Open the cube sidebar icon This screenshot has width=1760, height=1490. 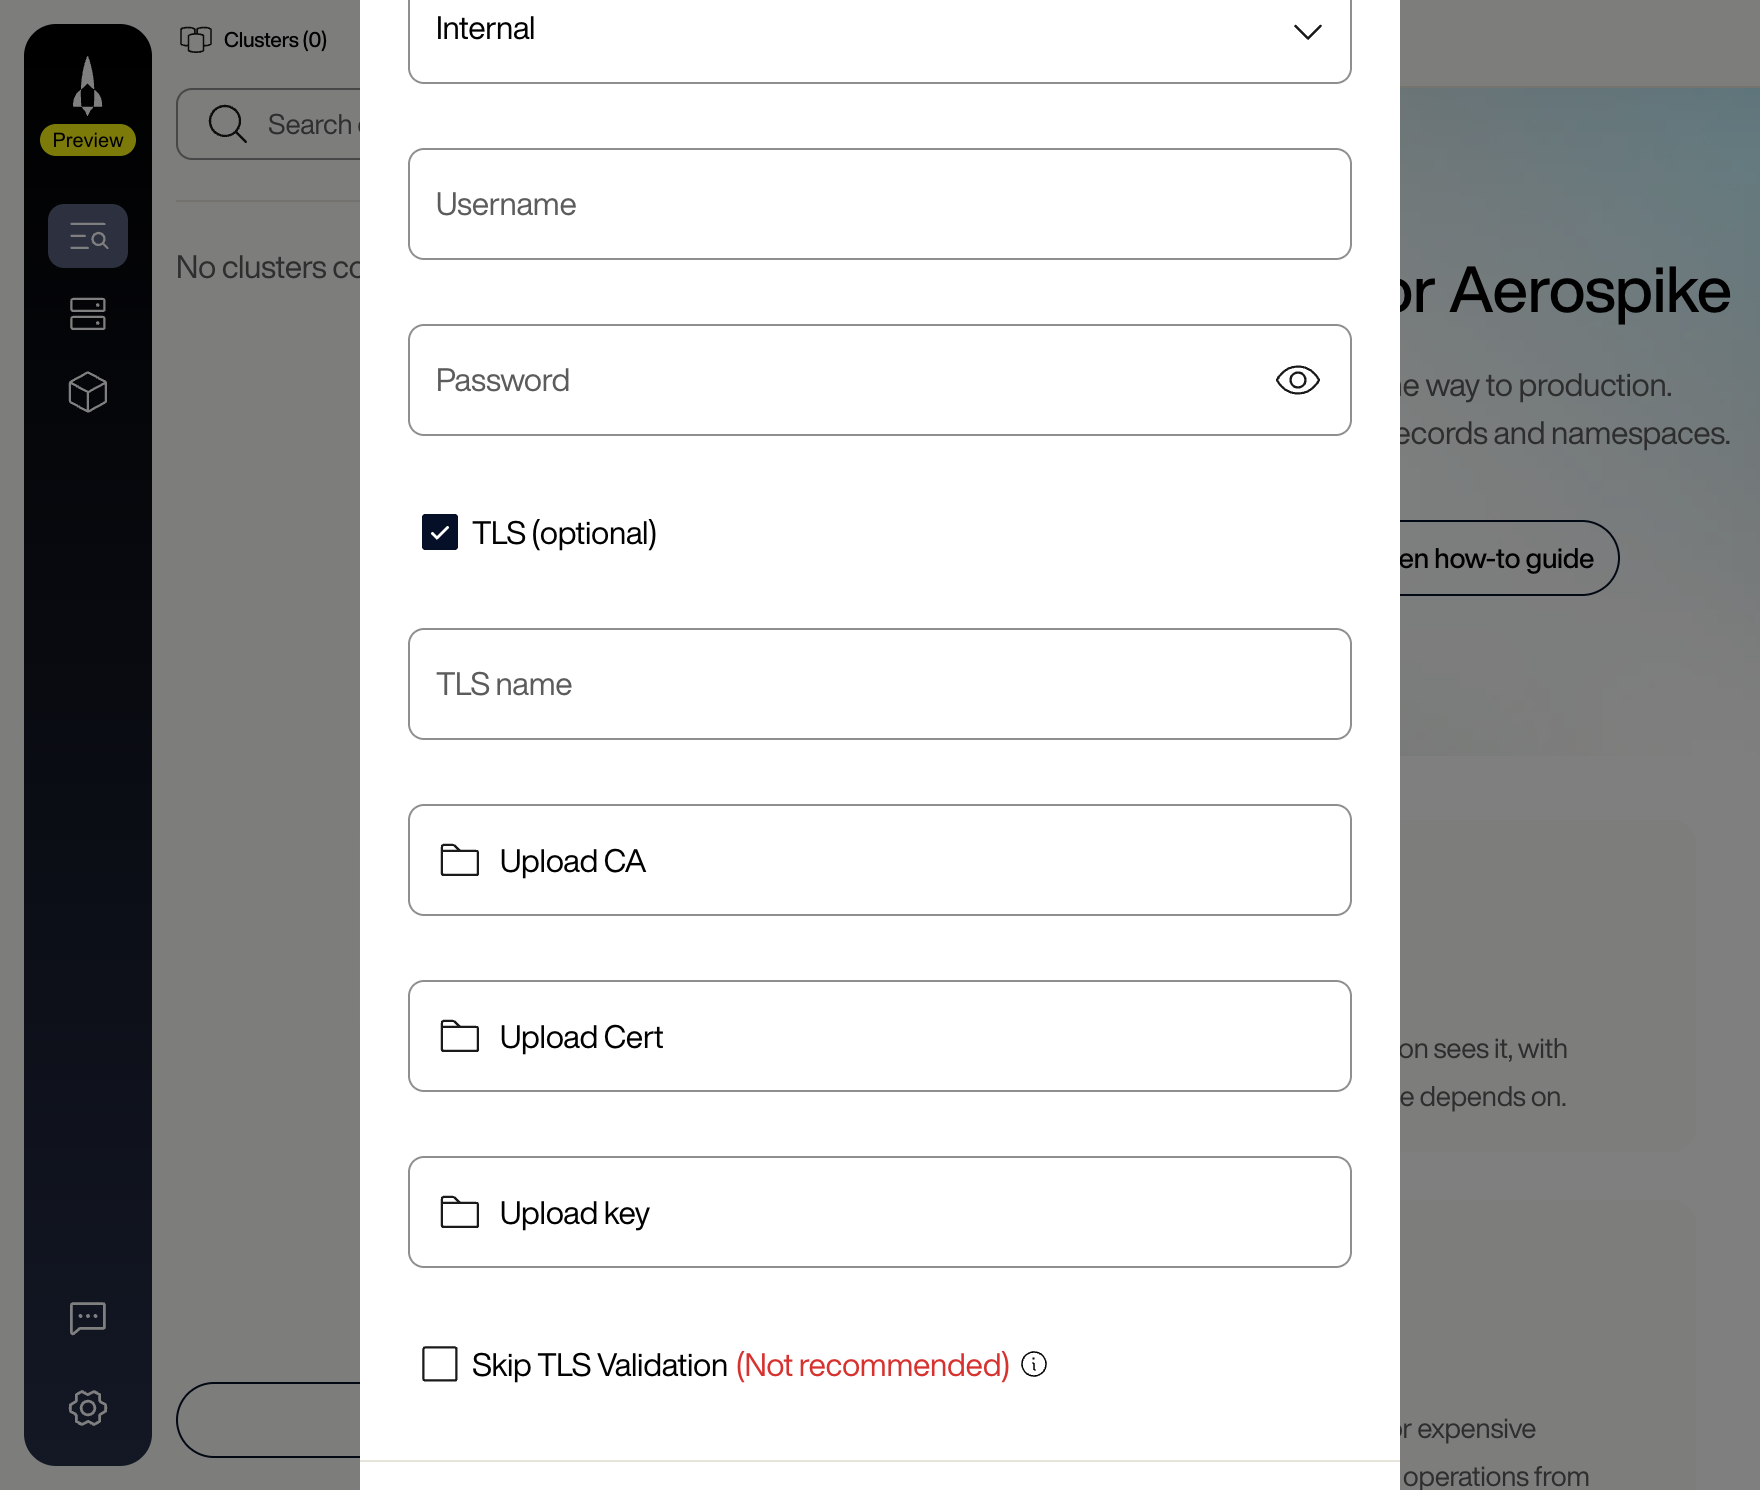point(88,392)
